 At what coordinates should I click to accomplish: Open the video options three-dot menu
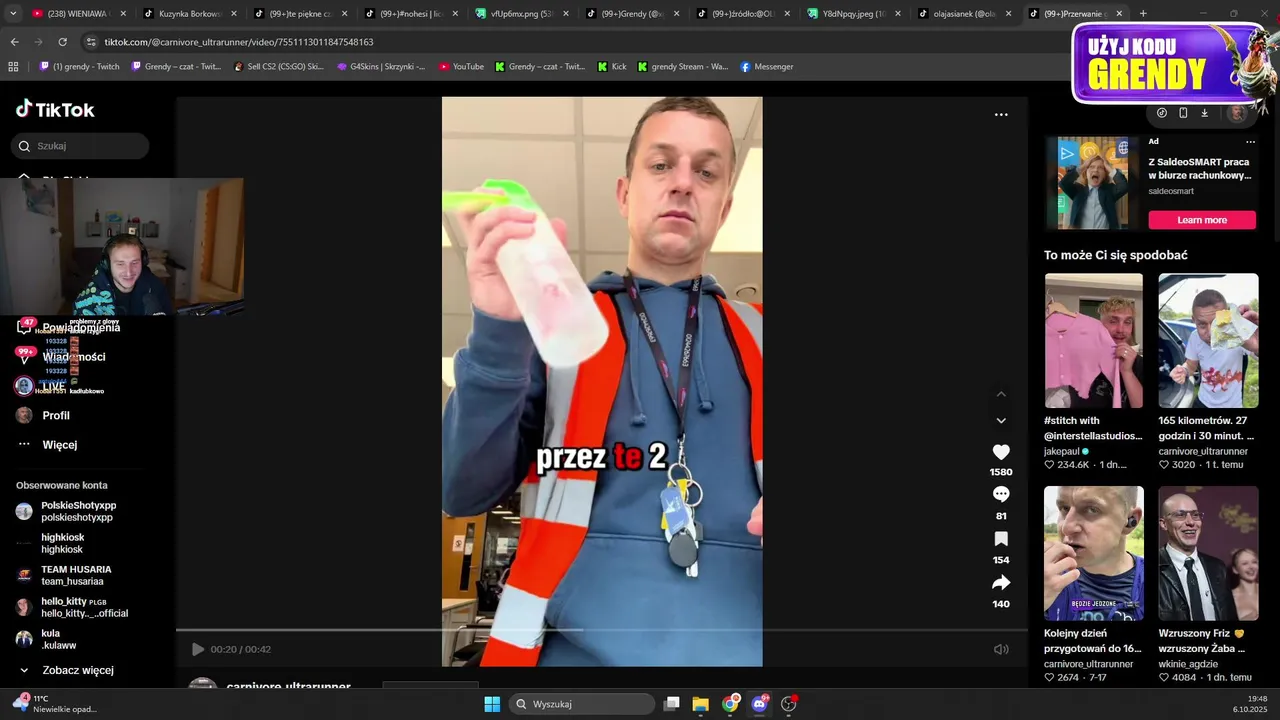coord(1001,115)
